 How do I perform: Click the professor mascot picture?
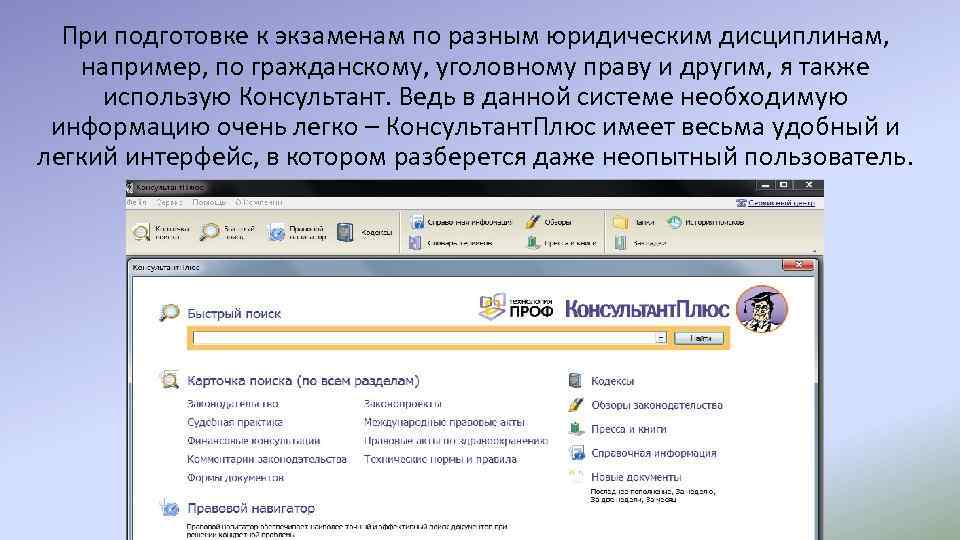pos(762,309)
